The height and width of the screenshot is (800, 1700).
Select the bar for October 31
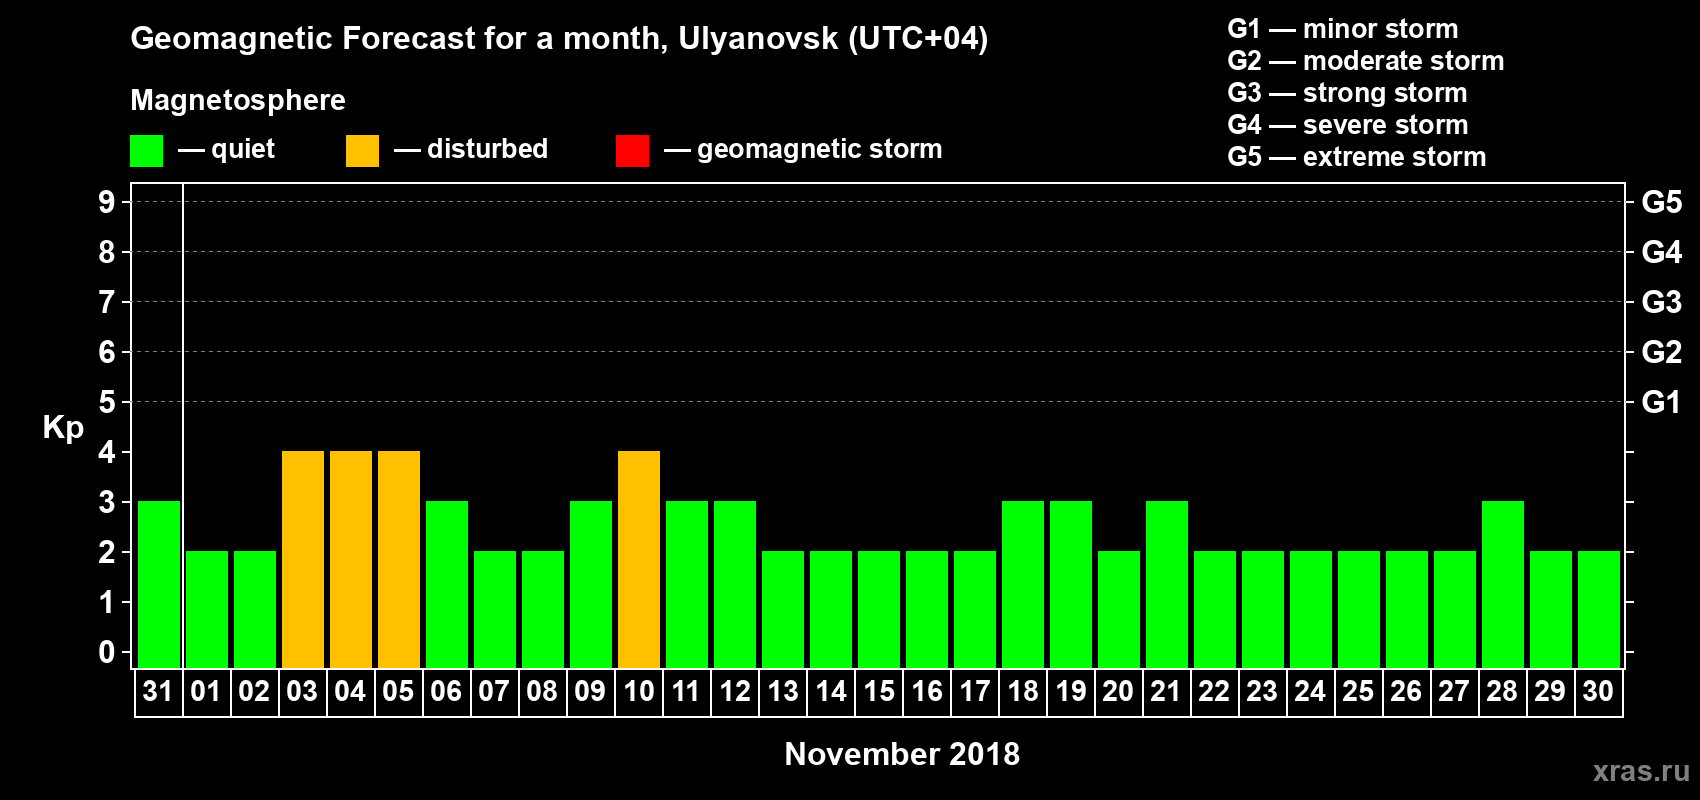click(x=159, y=584)
